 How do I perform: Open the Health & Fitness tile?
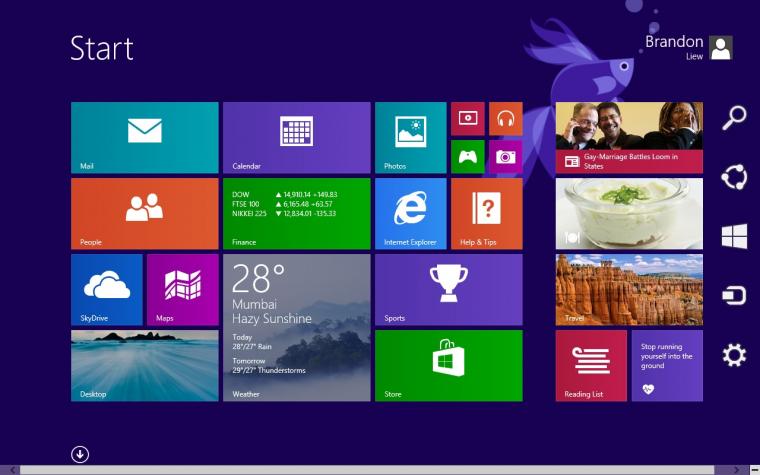tap(667, 365)
